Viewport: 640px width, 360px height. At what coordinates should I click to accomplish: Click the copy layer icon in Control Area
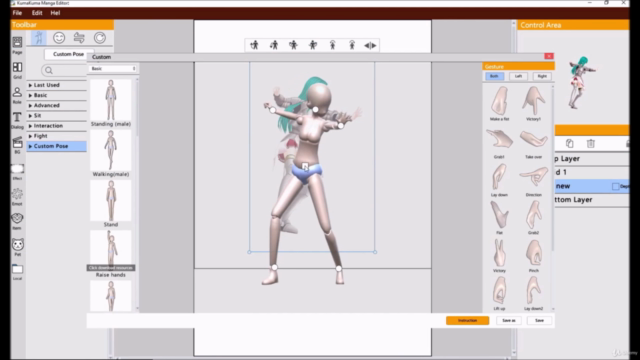[x=569, y=143]
